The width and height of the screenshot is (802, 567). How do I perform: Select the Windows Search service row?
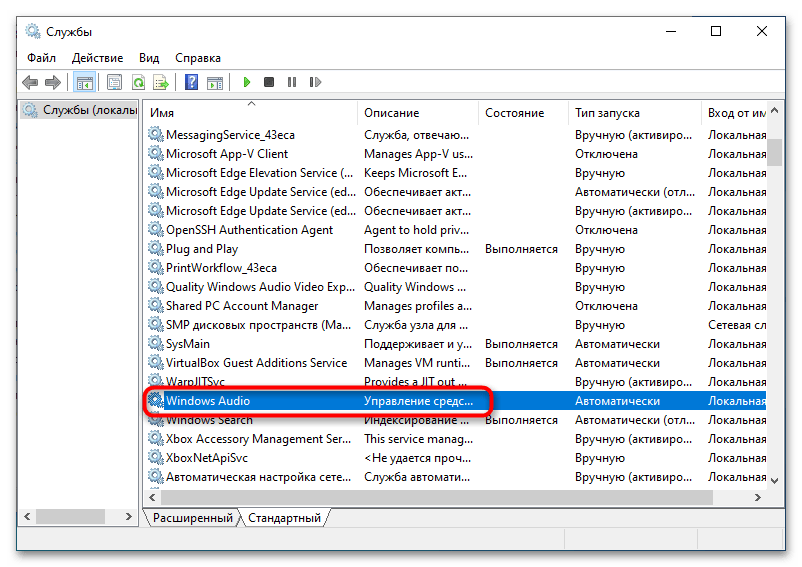pos(455,420)
